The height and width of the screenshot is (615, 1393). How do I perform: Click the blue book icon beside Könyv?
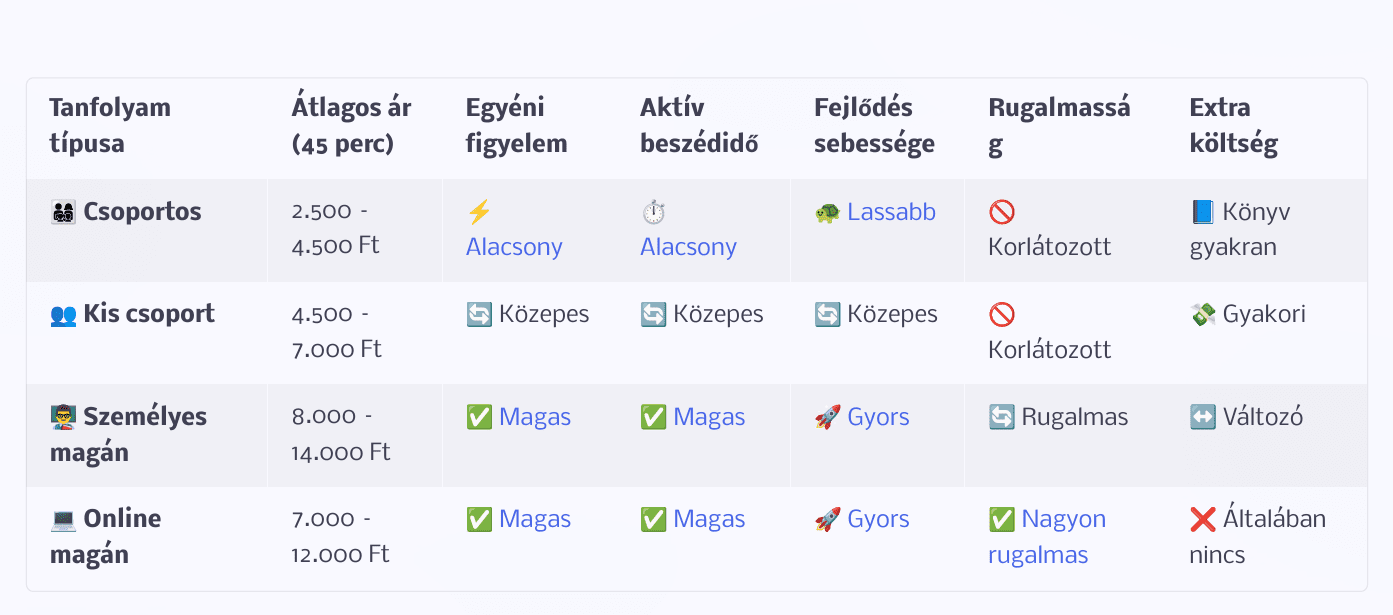tap(1203, 212)
